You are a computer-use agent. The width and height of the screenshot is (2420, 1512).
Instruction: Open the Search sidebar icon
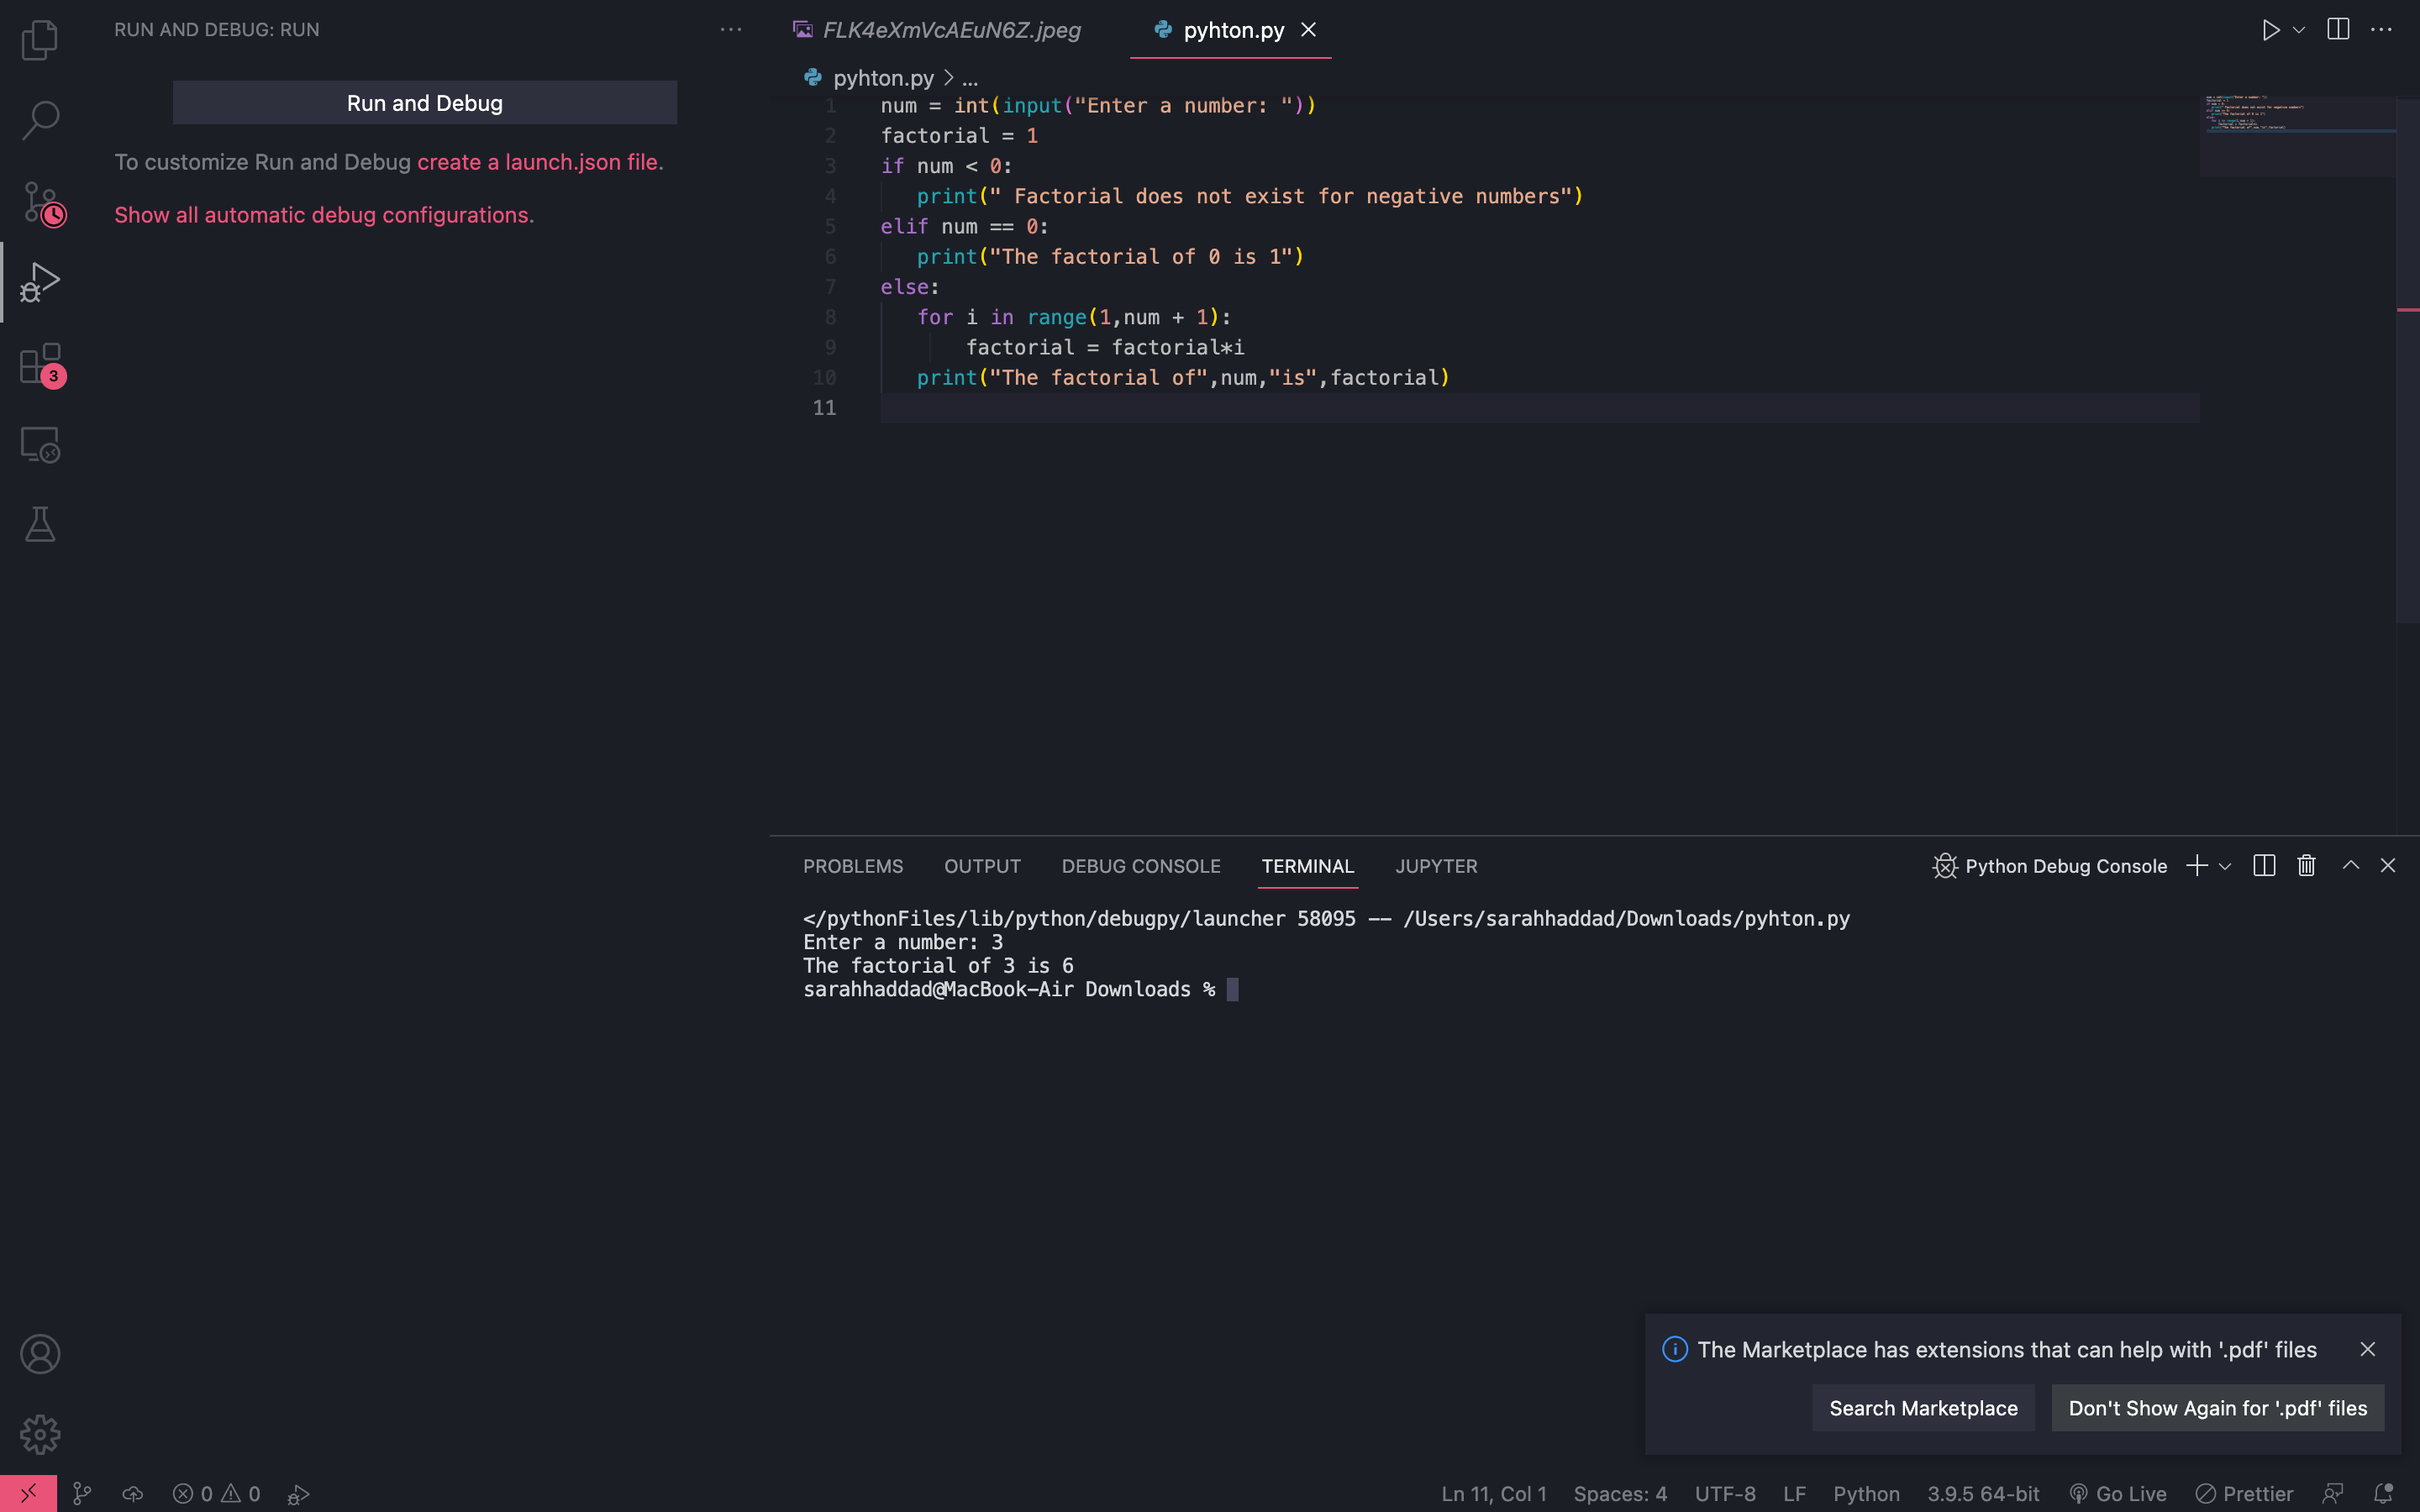tap(40, 119)
